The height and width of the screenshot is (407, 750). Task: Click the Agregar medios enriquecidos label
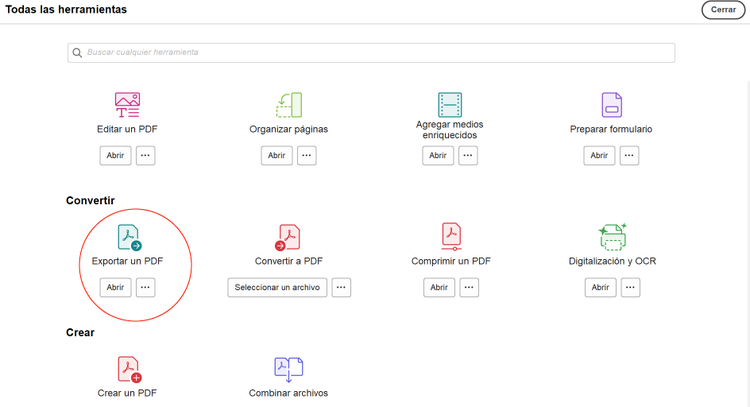[x=450, y=130]
